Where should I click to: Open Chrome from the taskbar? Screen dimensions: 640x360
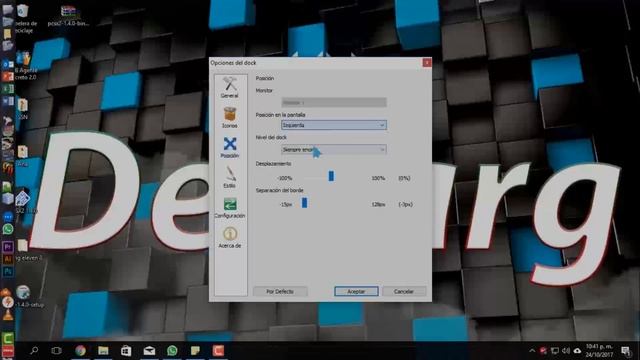80,350
